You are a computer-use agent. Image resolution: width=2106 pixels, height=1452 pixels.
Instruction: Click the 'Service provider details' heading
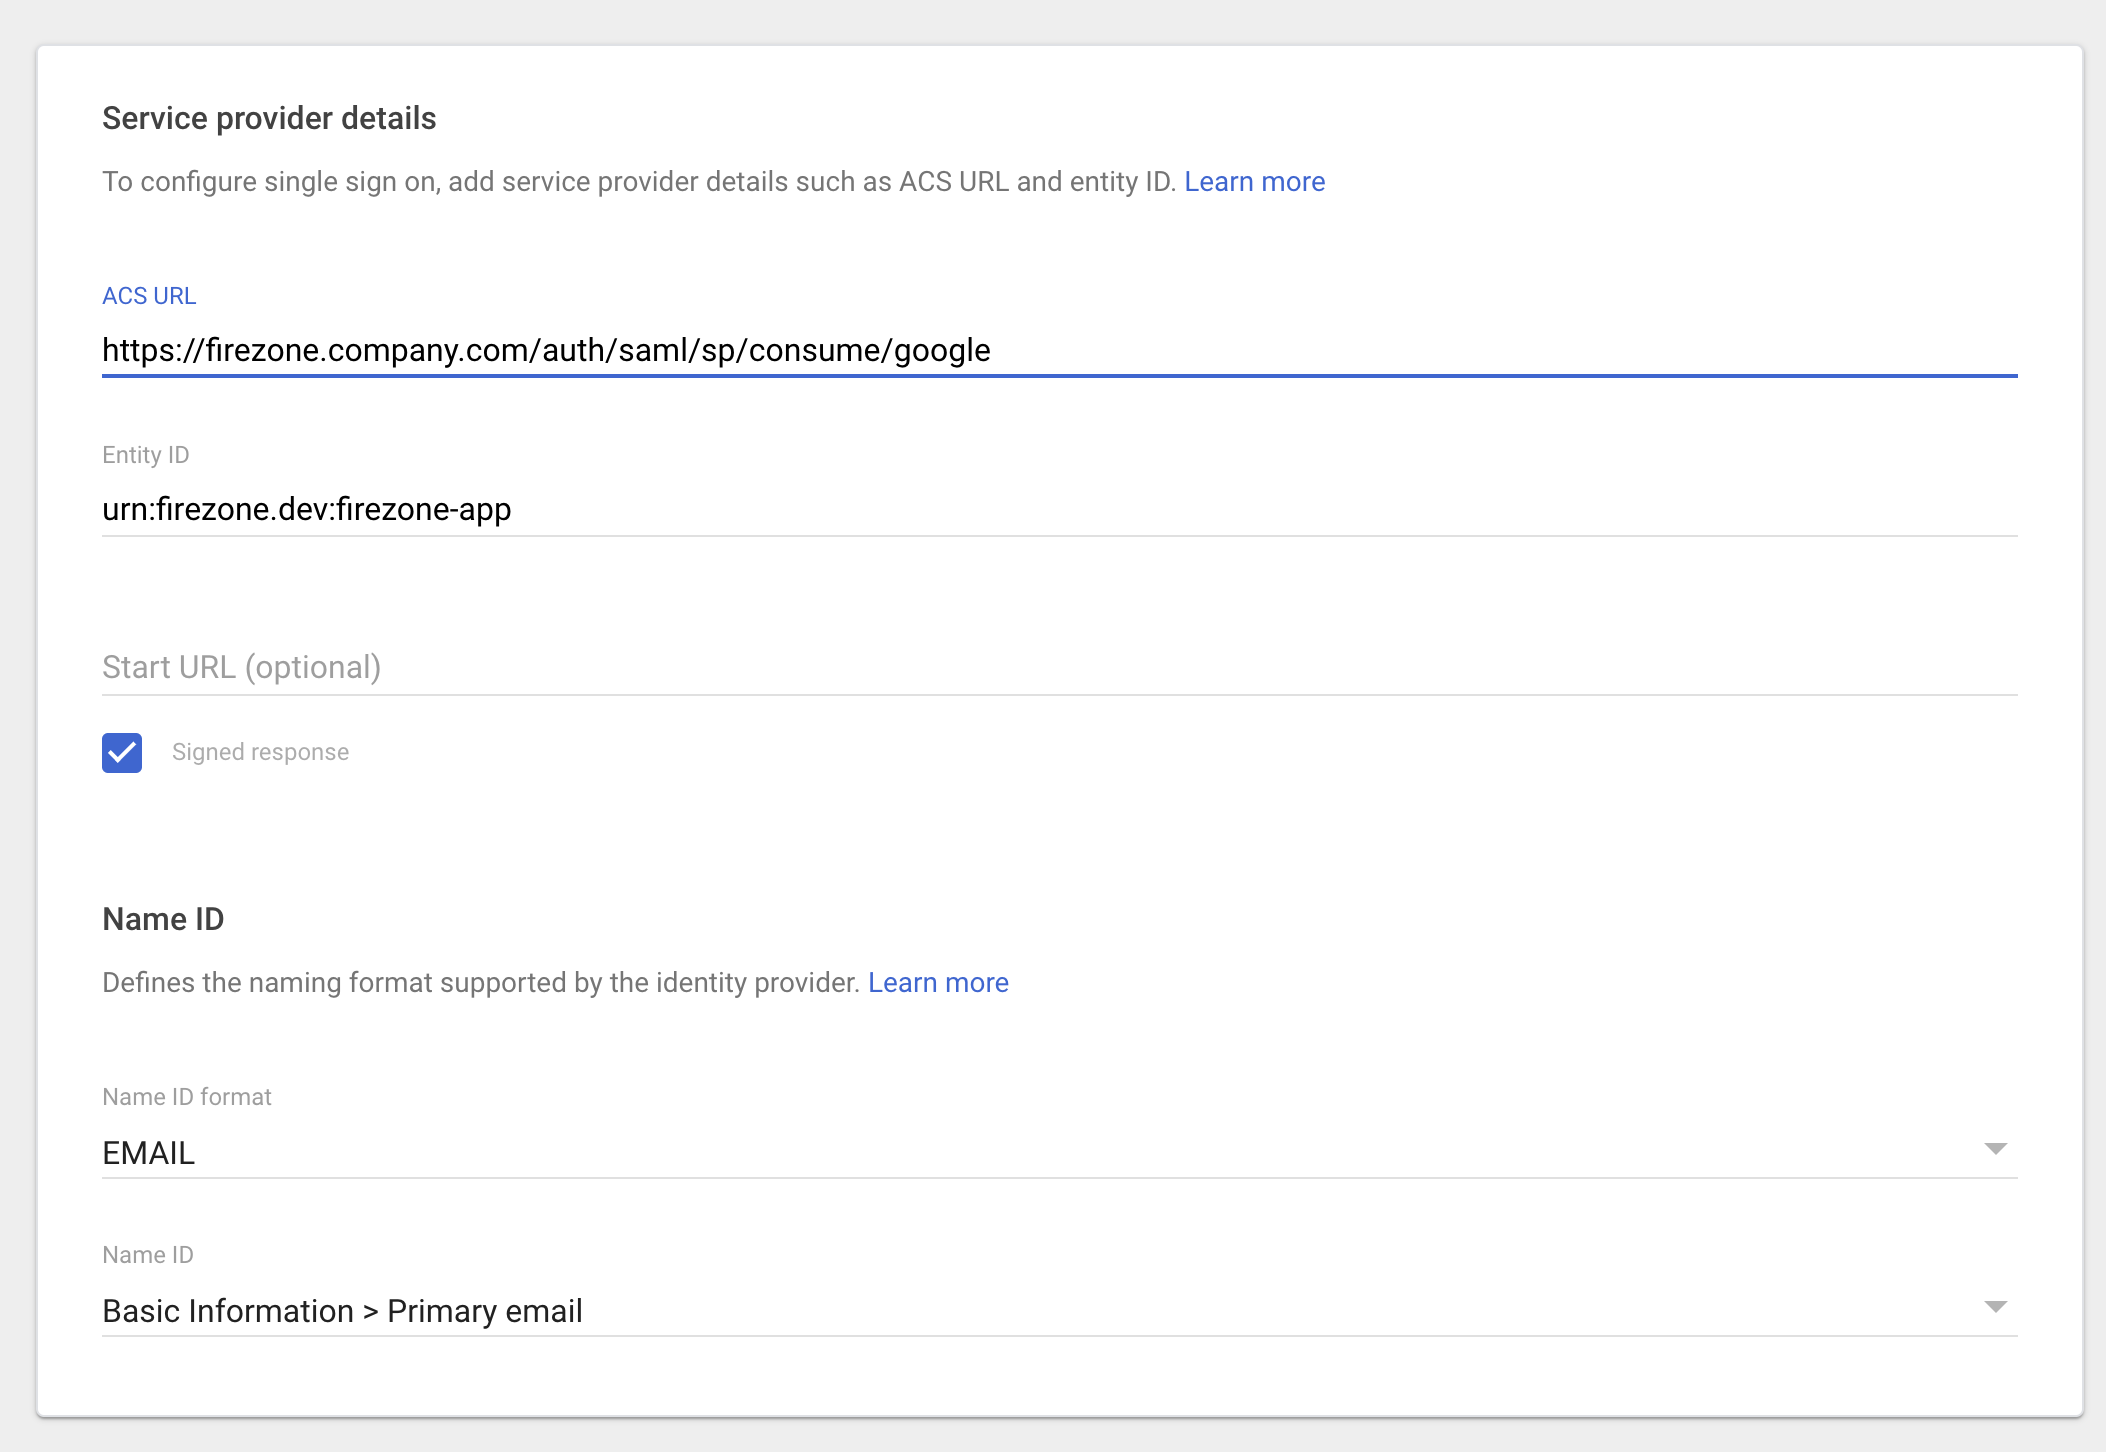[x=269, y=118]
